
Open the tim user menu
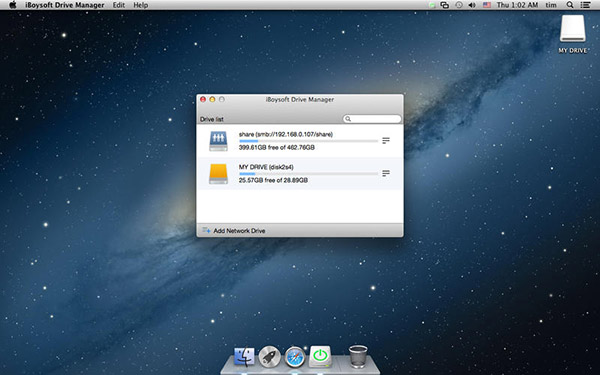551,5
